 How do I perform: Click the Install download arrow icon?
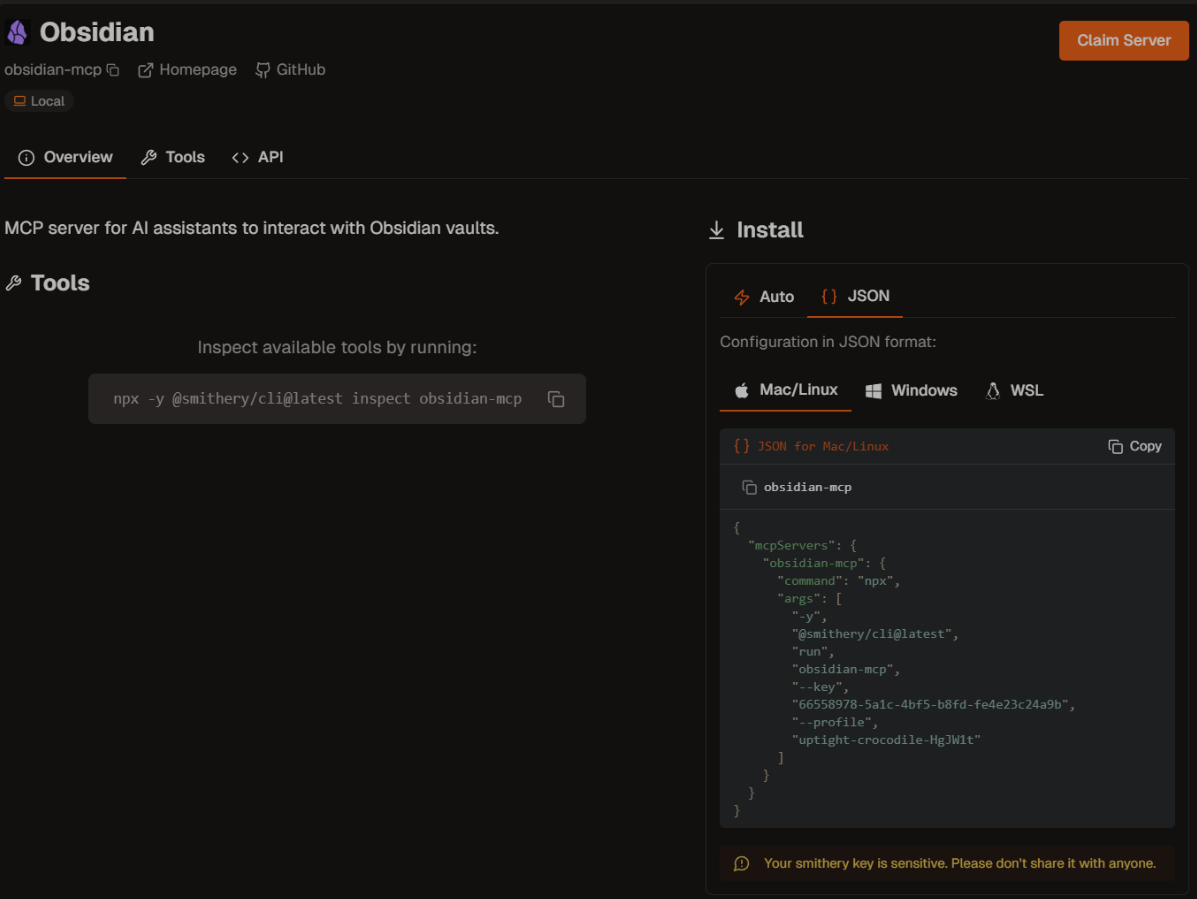(716, 230)
